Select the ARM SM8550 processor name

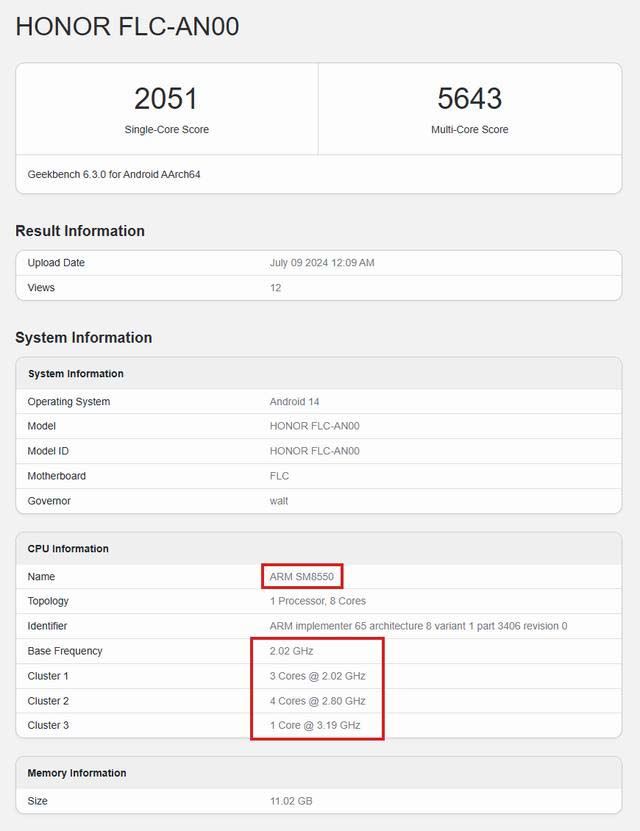(302, 577)
